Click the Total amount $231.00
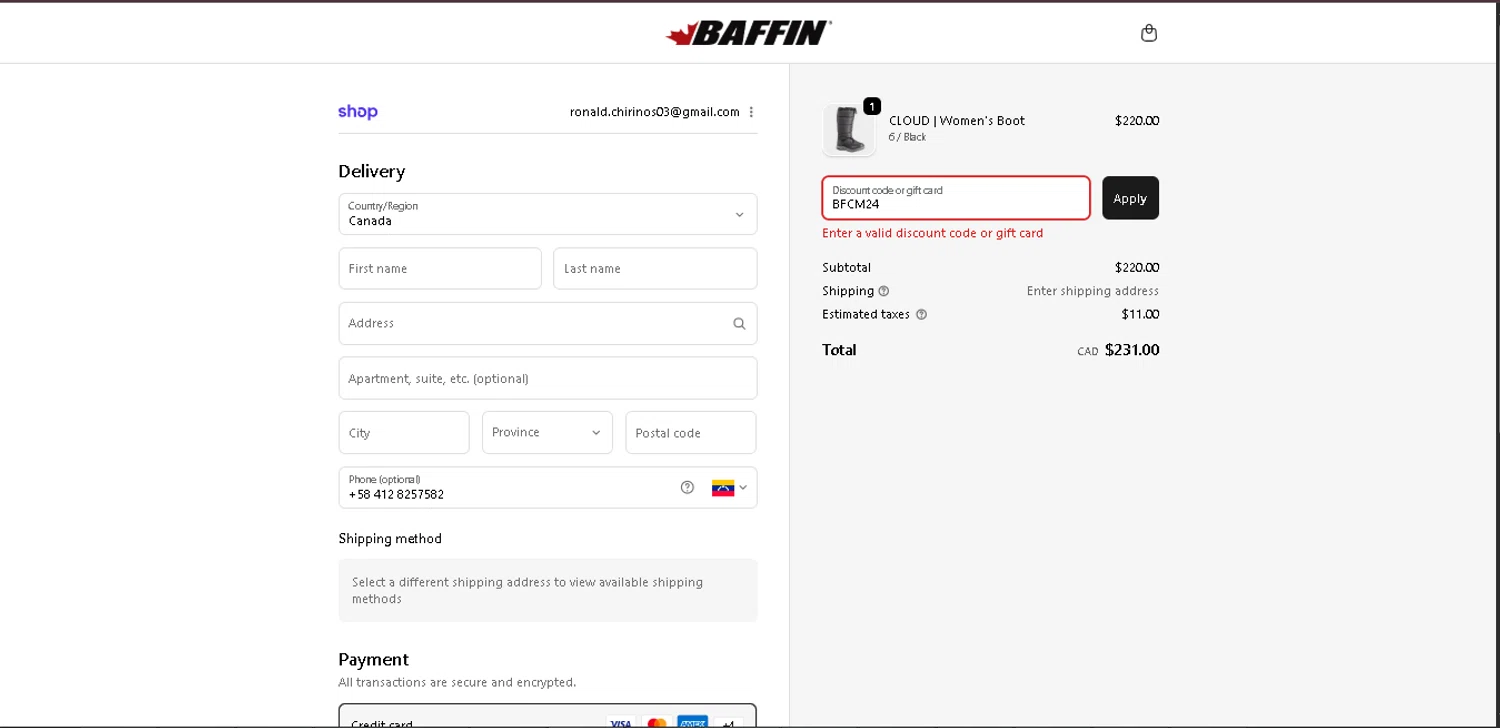 coord(1132,350)
